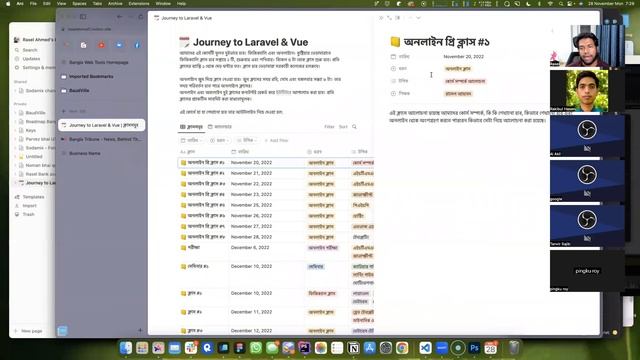Click Sort in the database toolbar
The height and width of the screenshot is (360, 640).
pyautogui.click(x=343, y=127)
